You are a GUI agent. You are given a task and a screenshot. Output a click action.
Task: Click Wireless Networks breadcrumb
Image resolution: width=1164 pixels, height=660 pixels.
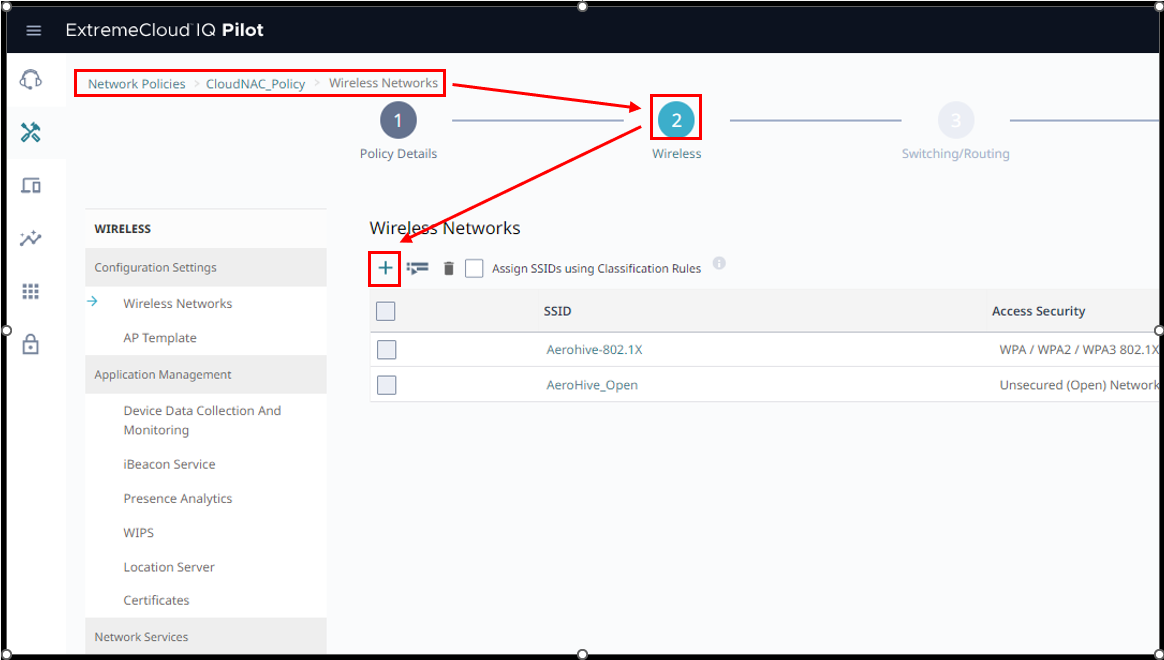[x=383, y=83]
